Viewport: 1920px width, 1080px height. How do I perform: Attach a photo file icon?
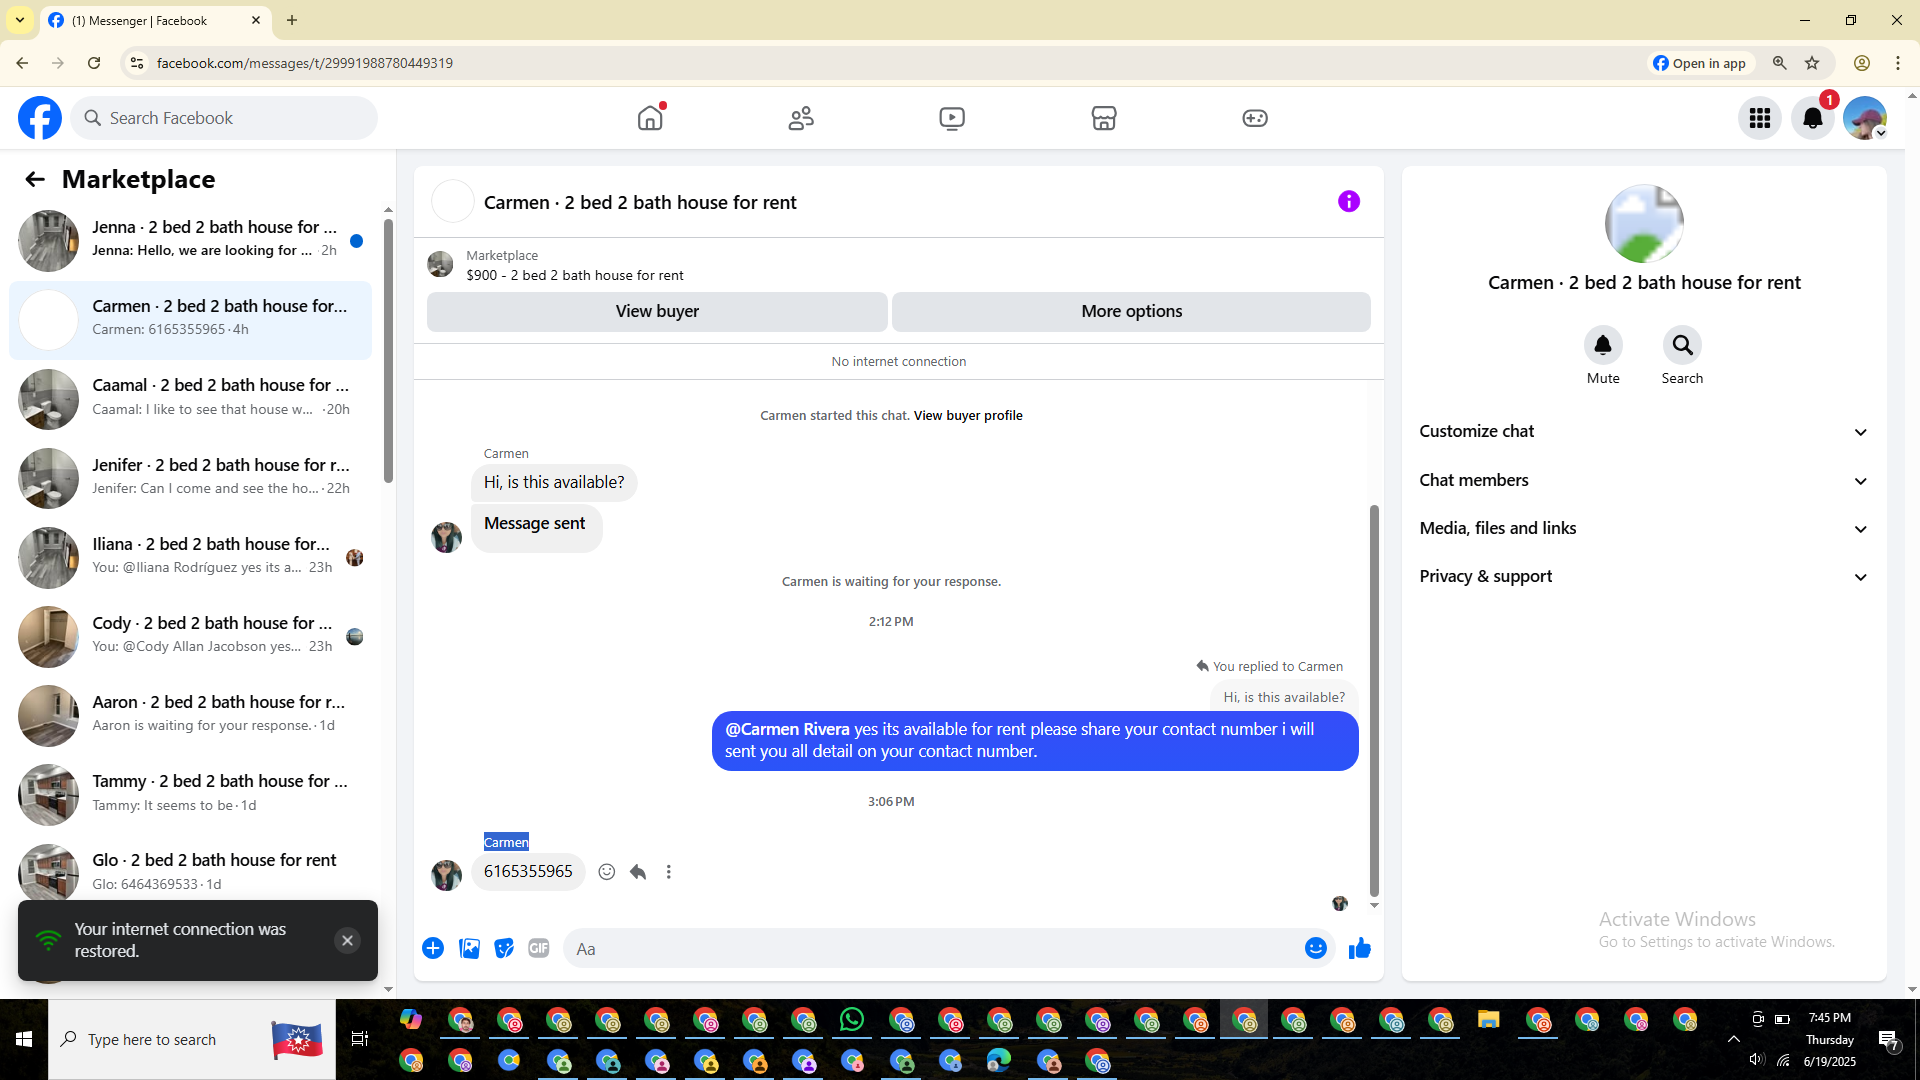pos(469,948)
